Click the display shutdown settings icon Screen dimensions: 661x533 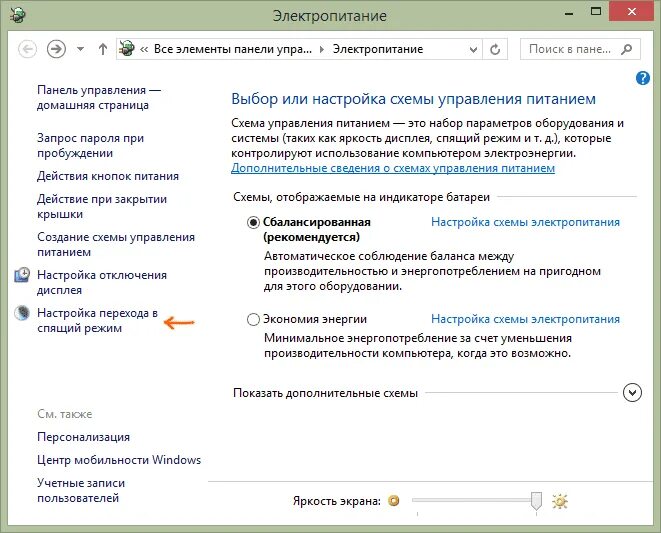(x=22, y=275)
